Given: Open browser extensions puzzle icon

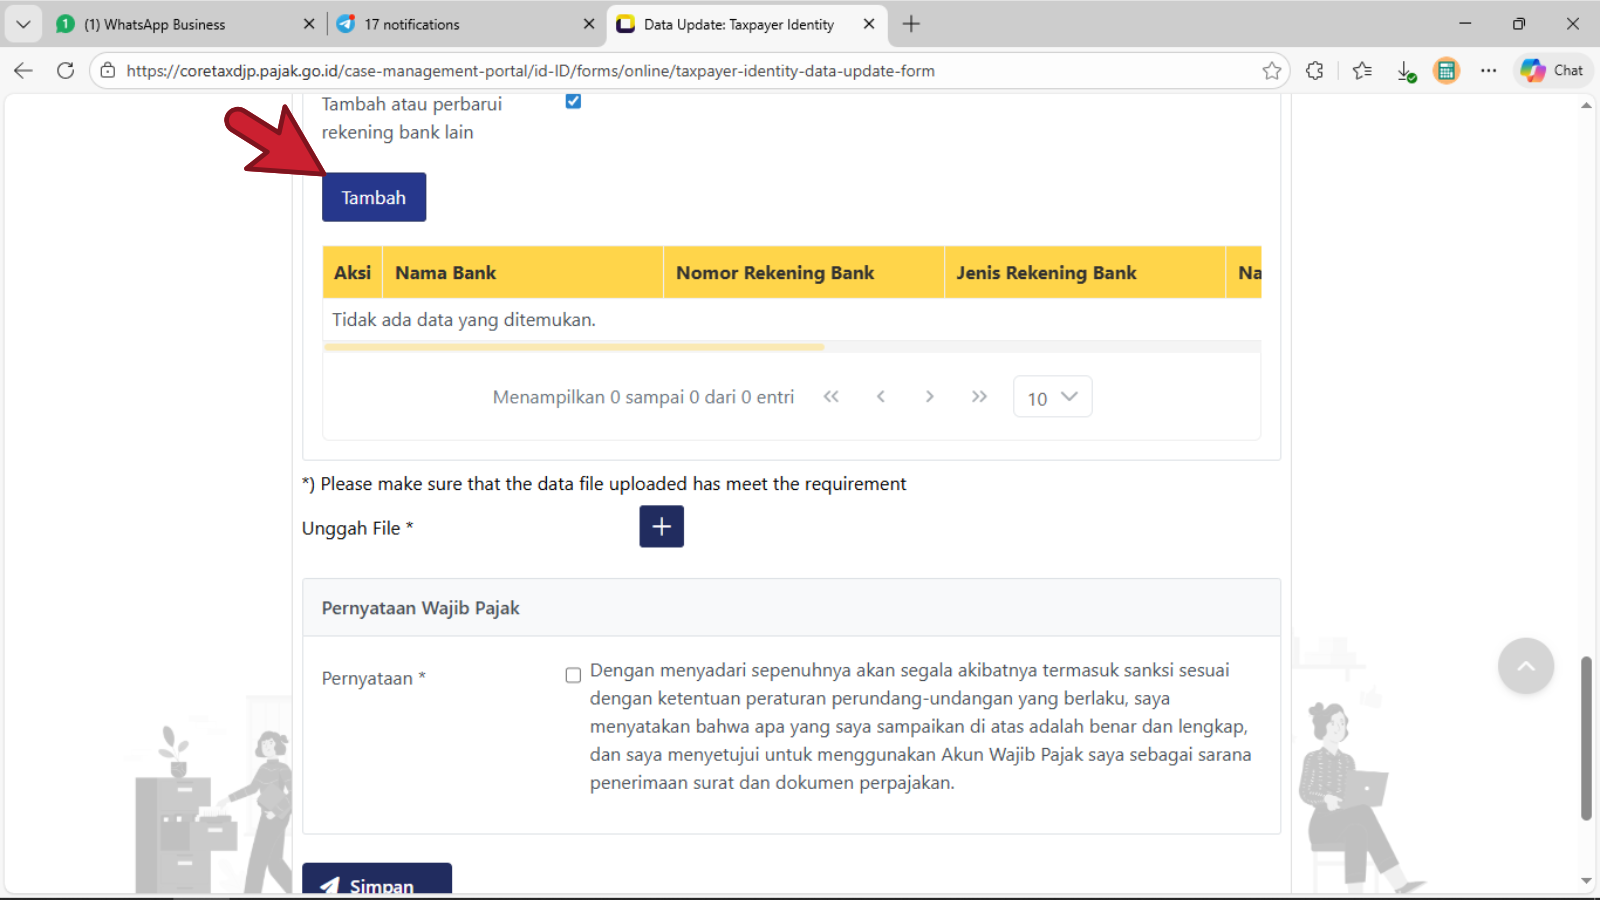Looking at the screenshot, I should click(x=1315, y=71).
